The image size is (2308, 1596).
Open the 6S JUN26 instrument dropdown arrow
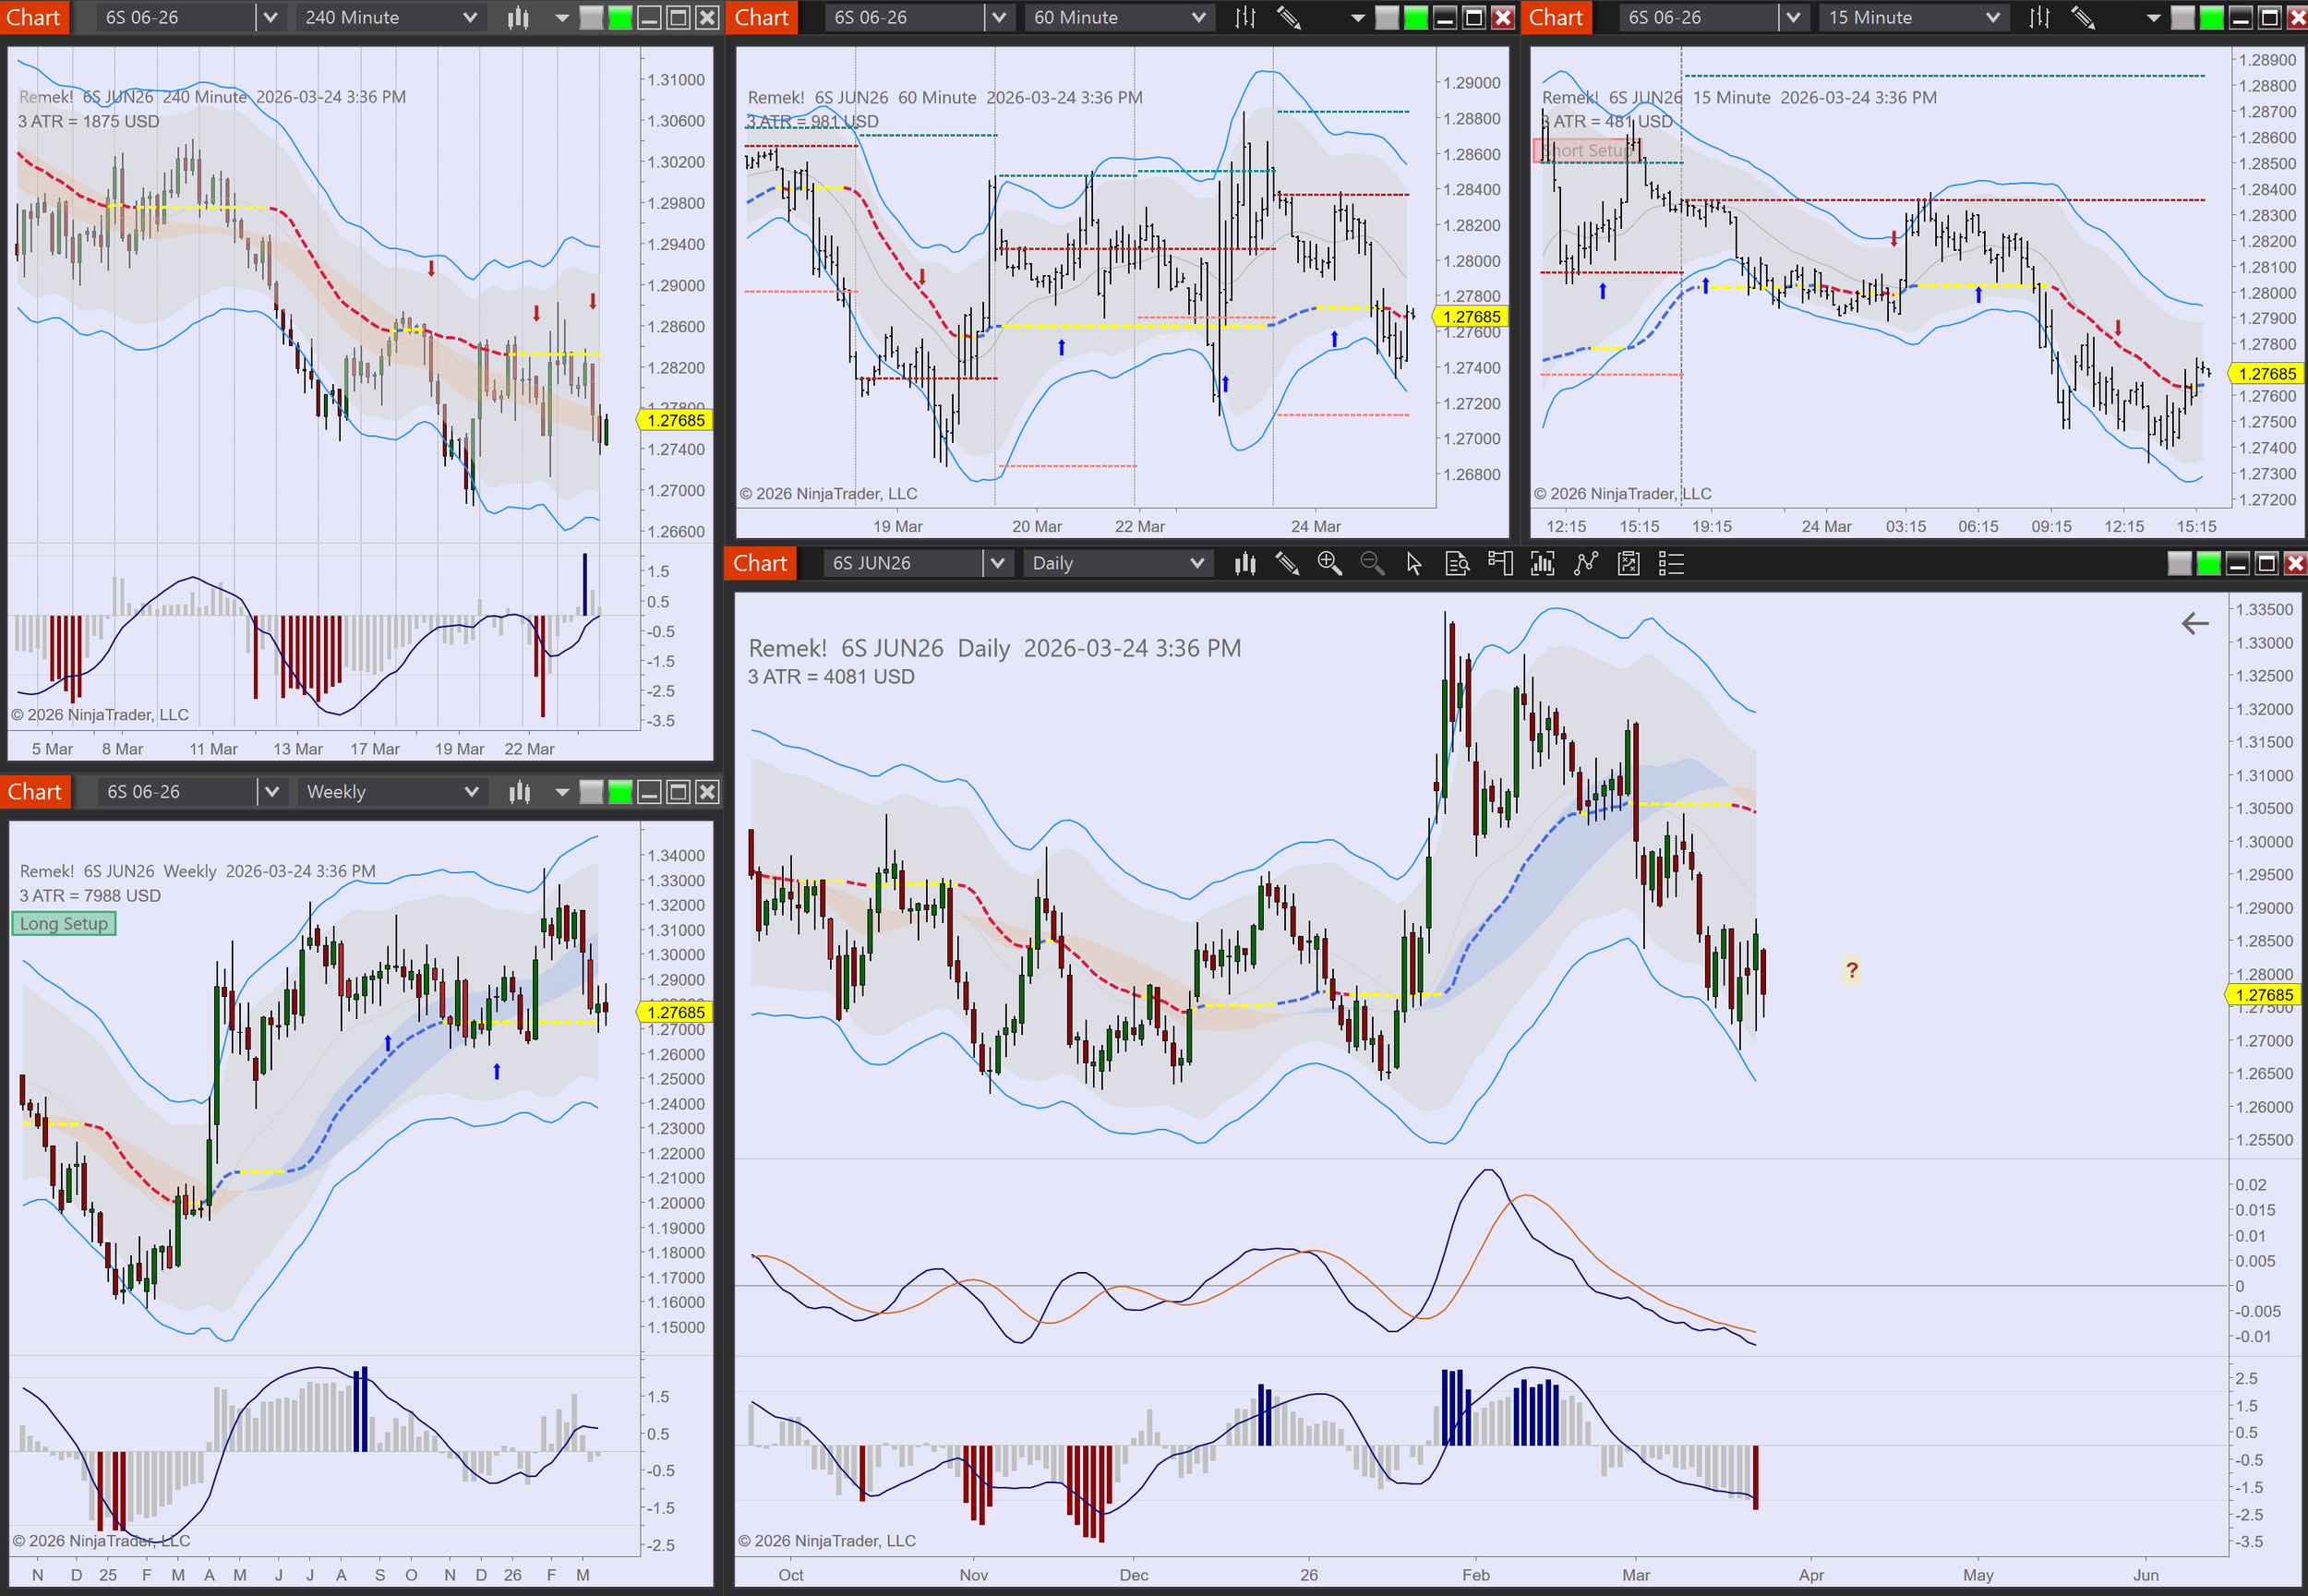pyautogui.click(x=996, y=564)
